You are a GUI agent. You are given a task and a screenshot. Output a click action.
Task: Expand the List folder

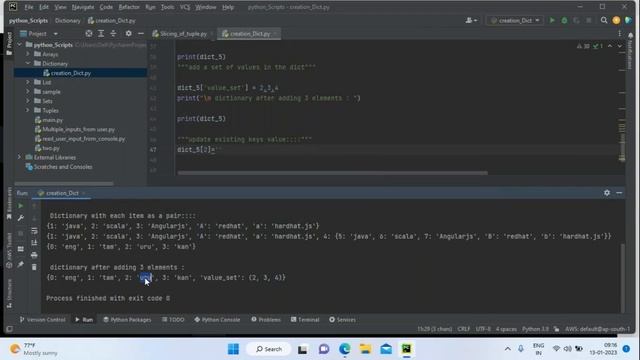click(x=28, y=82)
